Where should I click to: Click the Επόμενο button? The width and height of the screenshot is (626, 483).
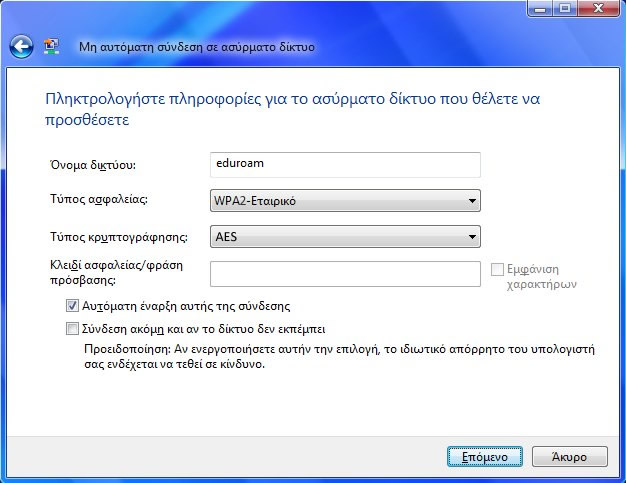tap(485, 457)
